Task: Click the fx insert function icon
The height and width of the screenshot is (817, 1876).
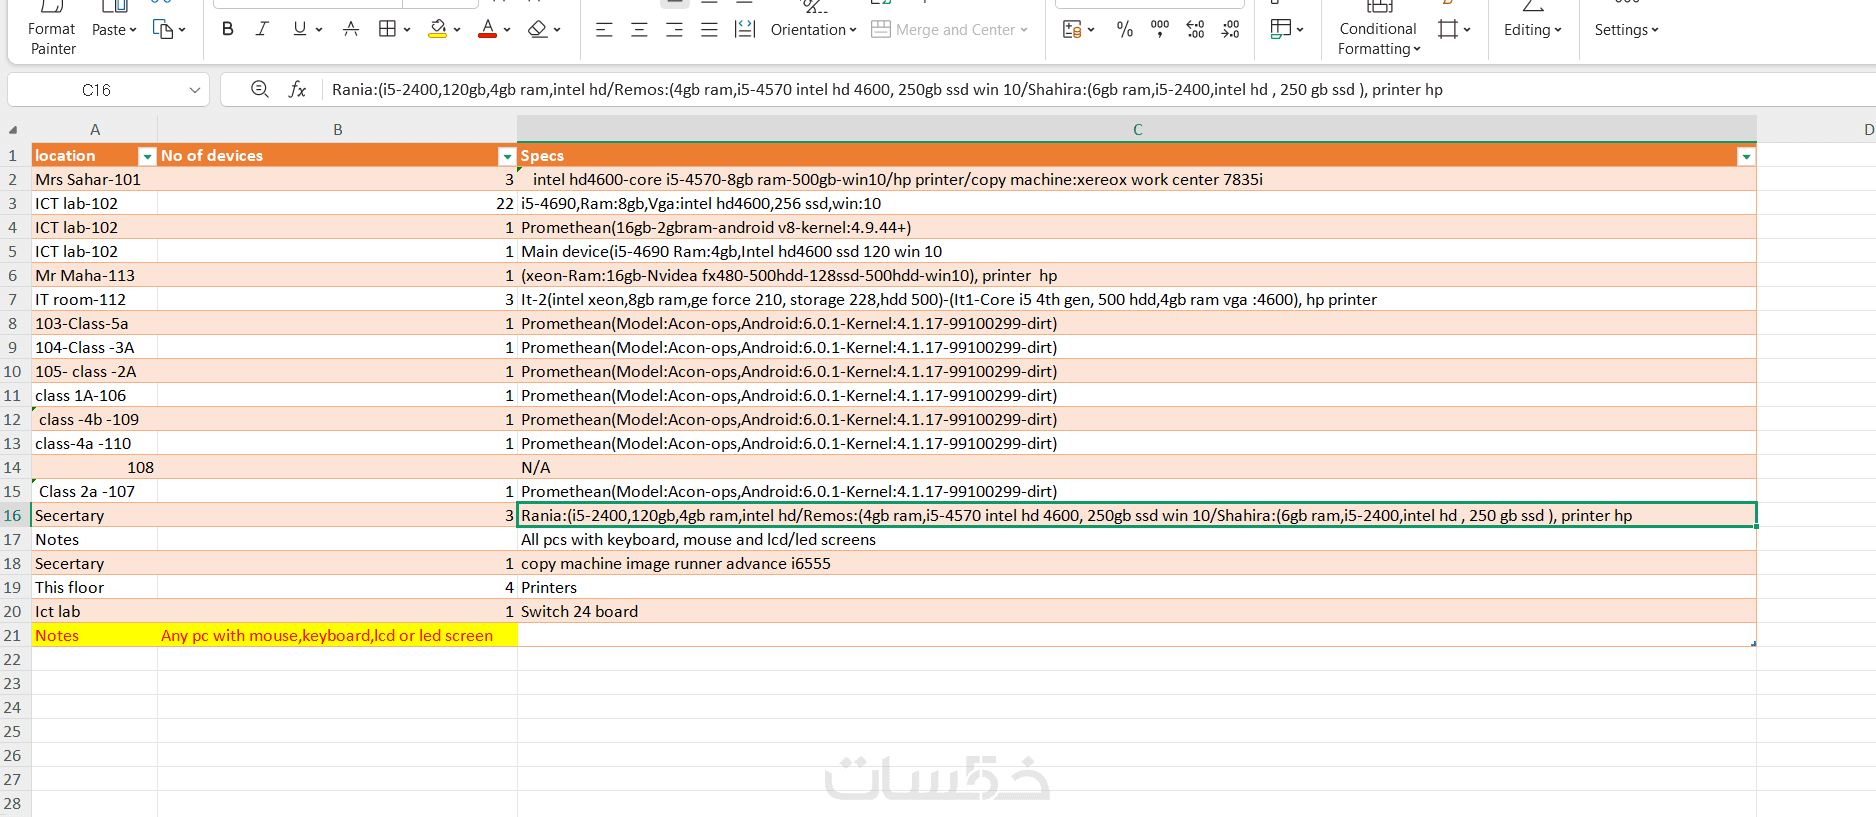Action: [297, 89]
